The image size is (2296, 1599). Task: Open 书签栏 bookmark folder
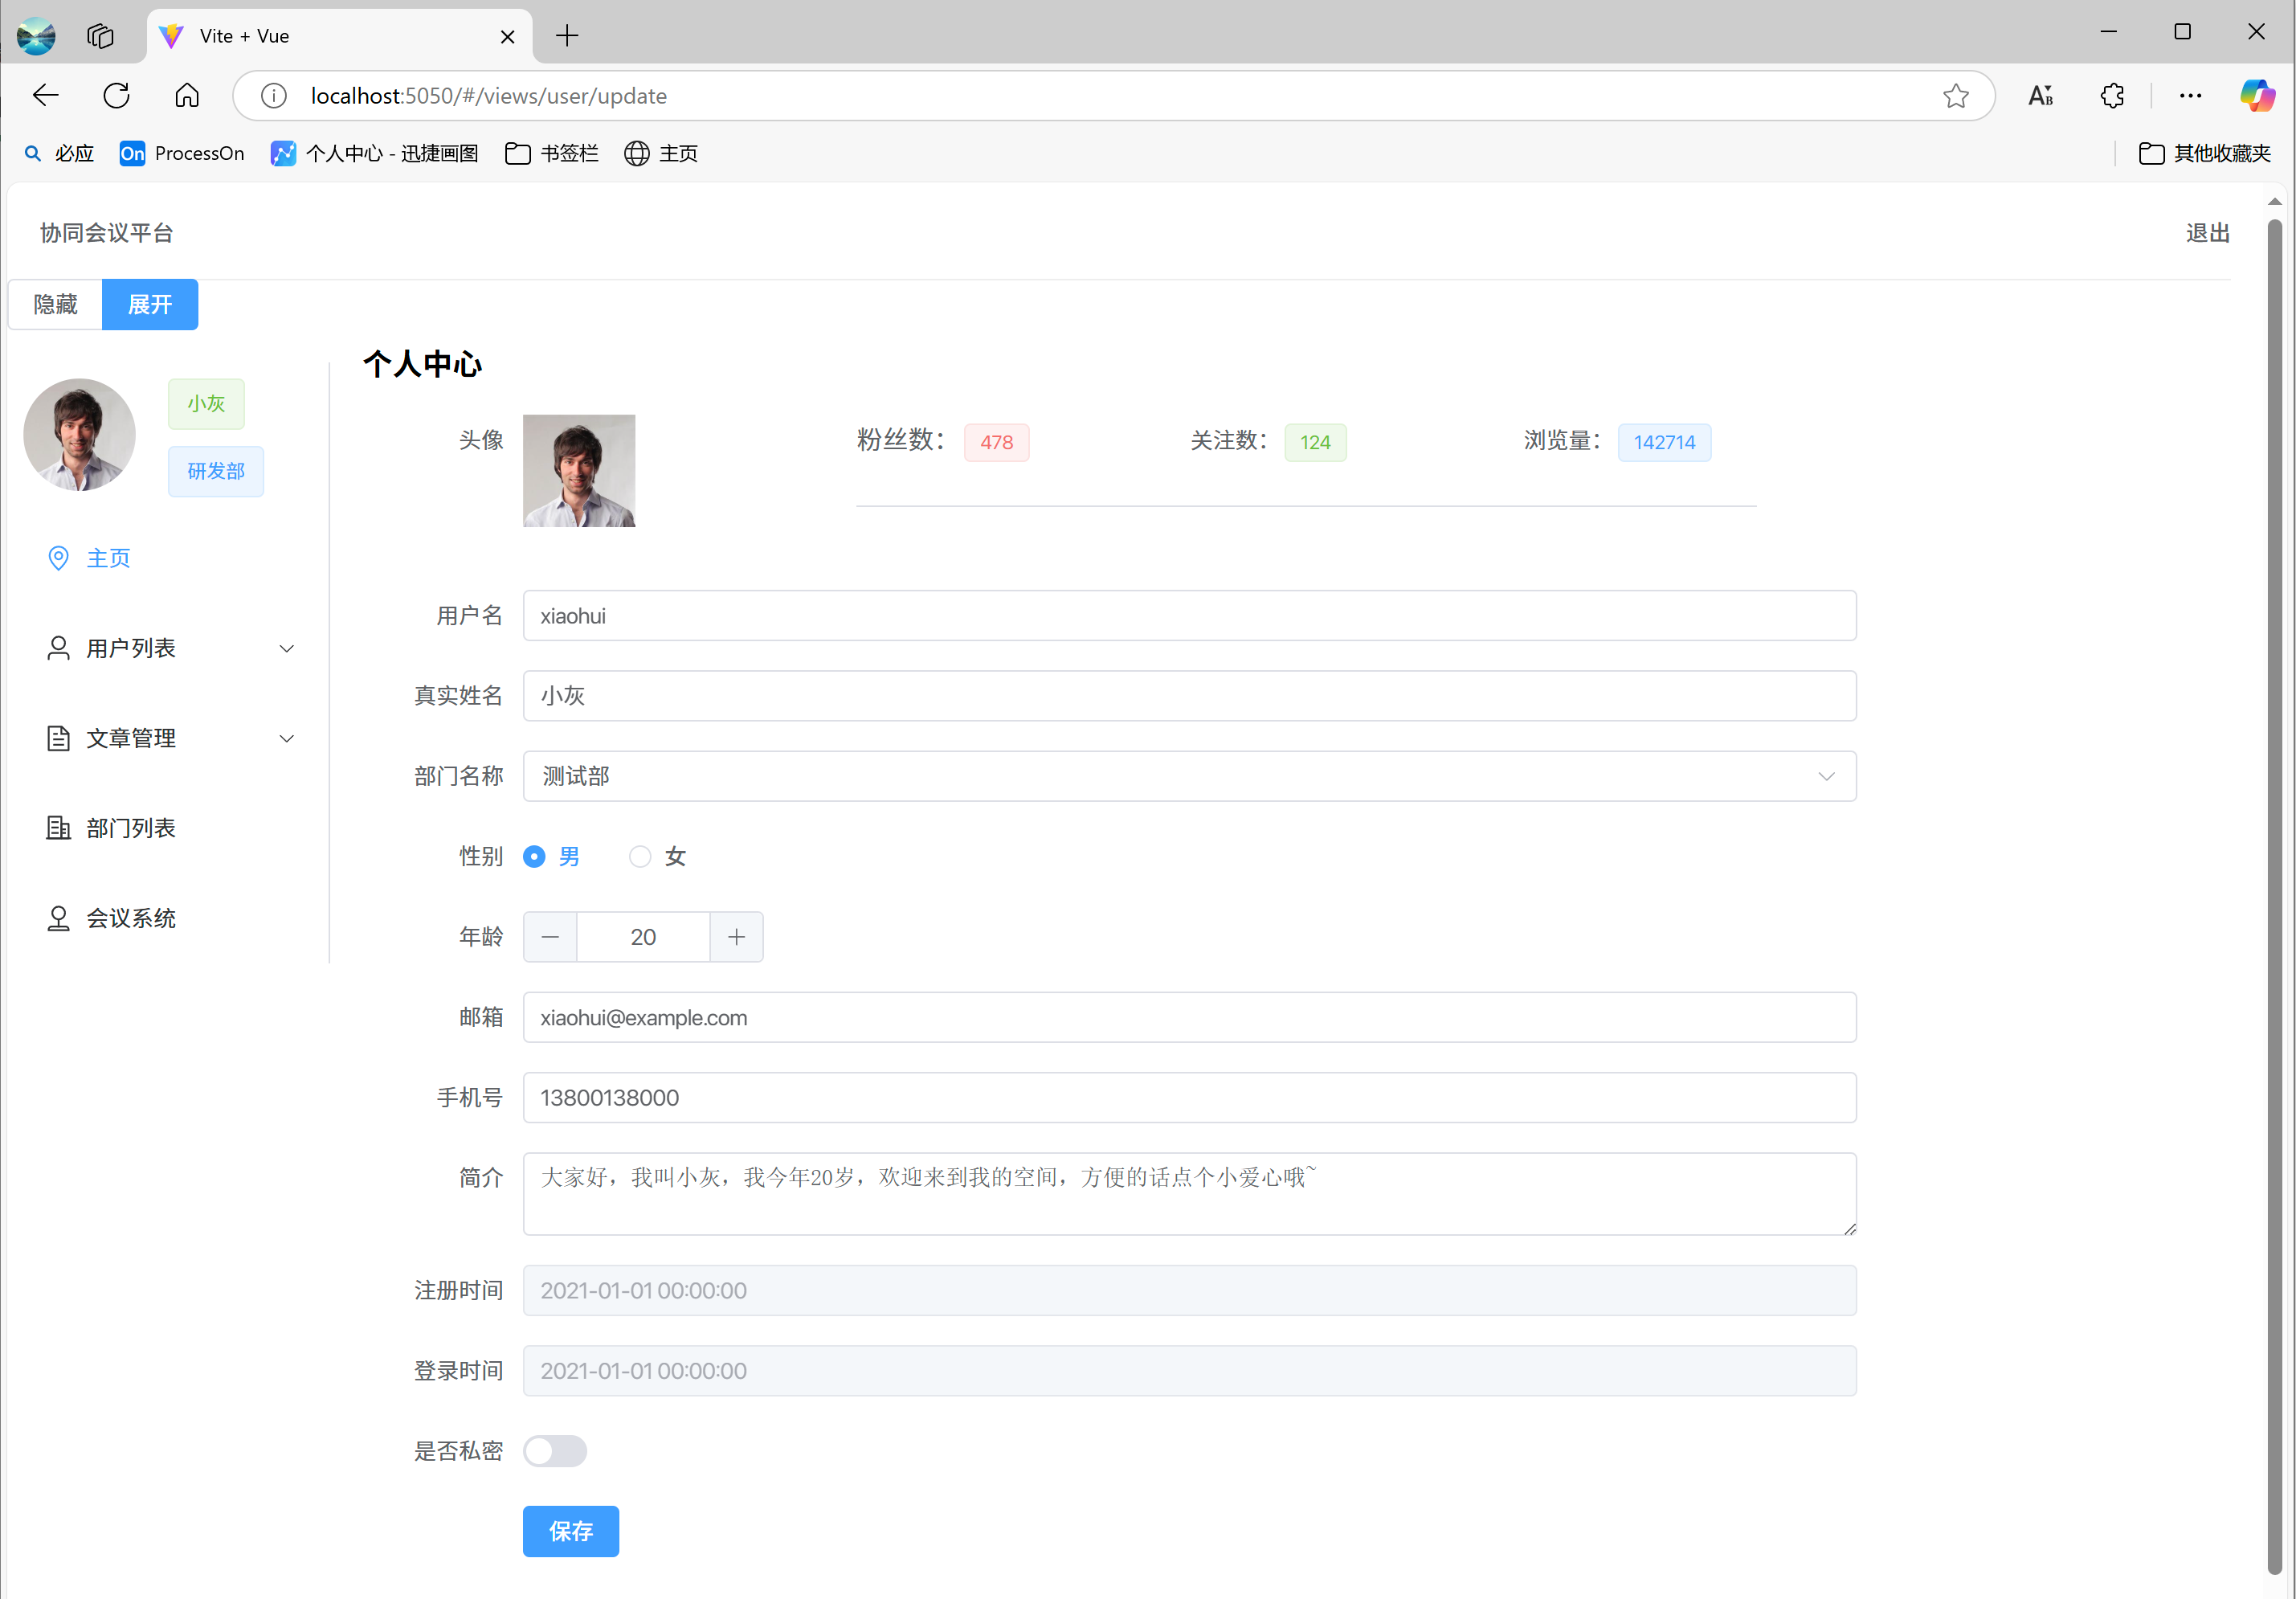(x=552, y=153)
